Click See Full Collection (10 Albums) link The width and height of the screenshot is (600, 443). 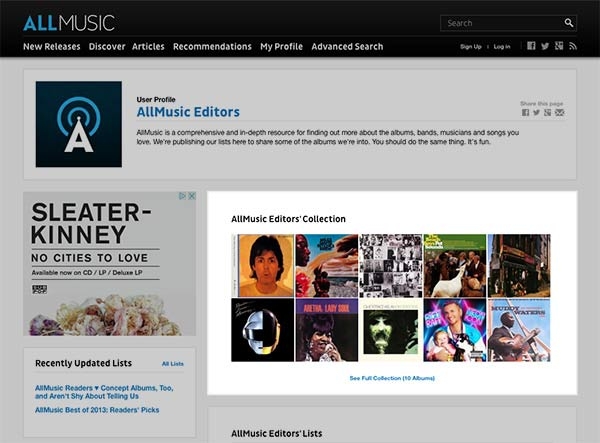click(392, 378)
